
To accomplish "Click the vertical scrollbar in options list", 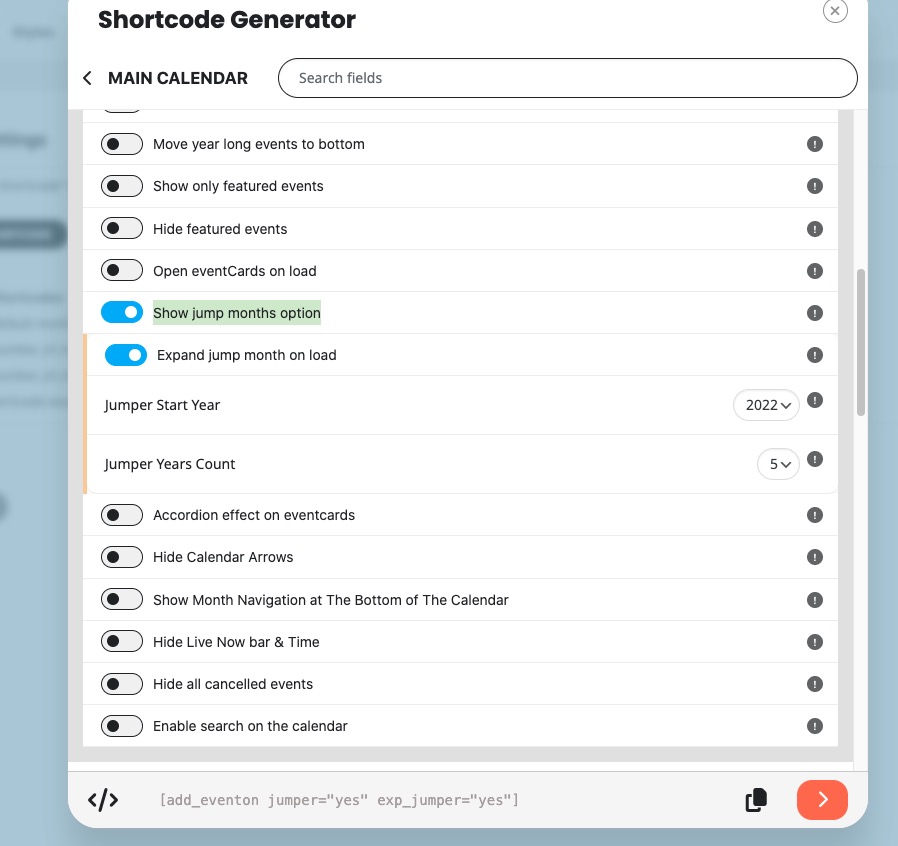I will 860,342.
